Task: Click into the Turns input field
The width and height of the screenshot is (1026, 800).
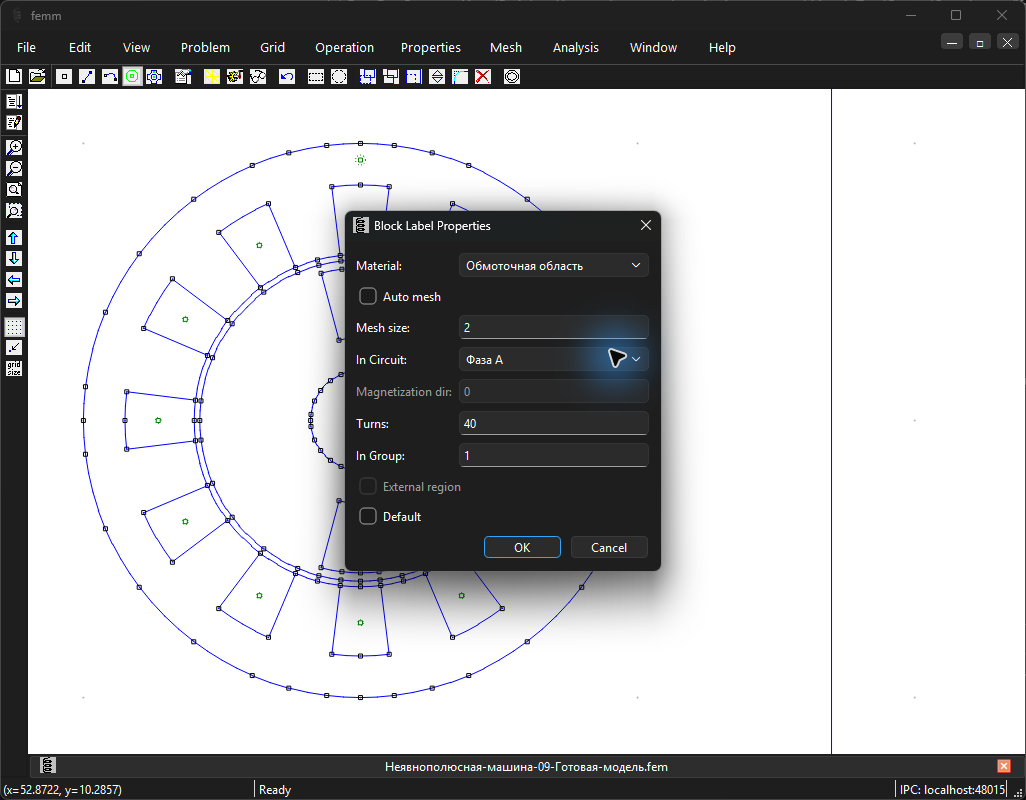Action: point(554,423)
